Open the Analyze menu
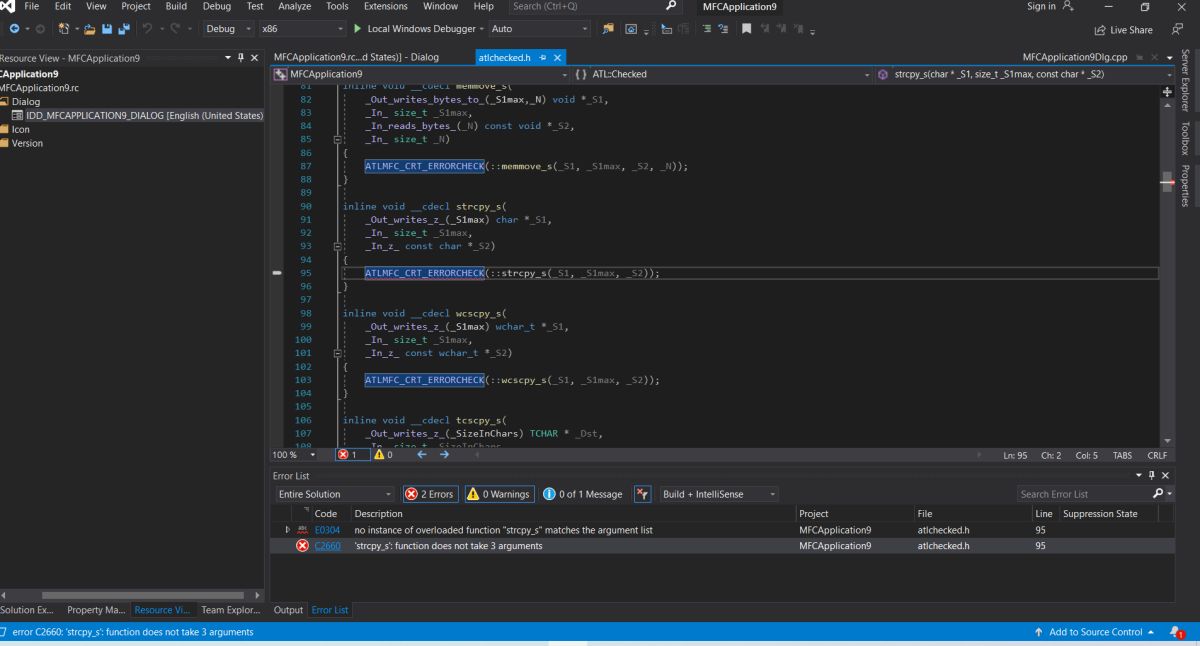The height and width of the screenshot is (646, 1200). pos(294,6)
